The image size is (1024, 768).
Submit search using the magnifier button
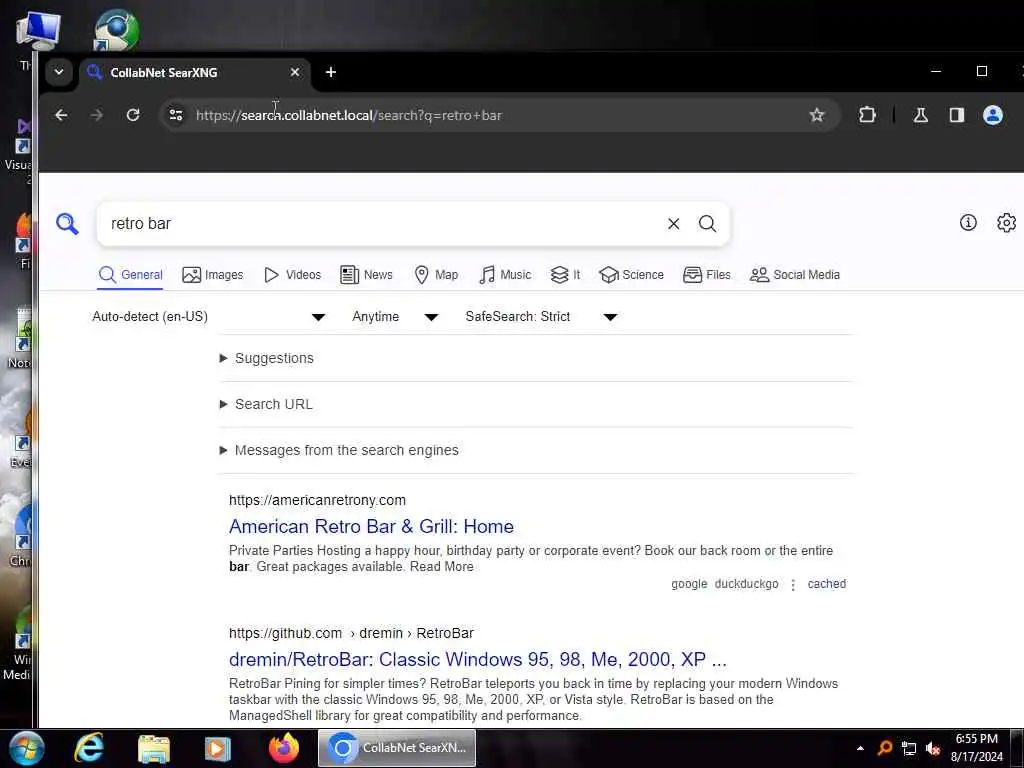pos(707,224)
